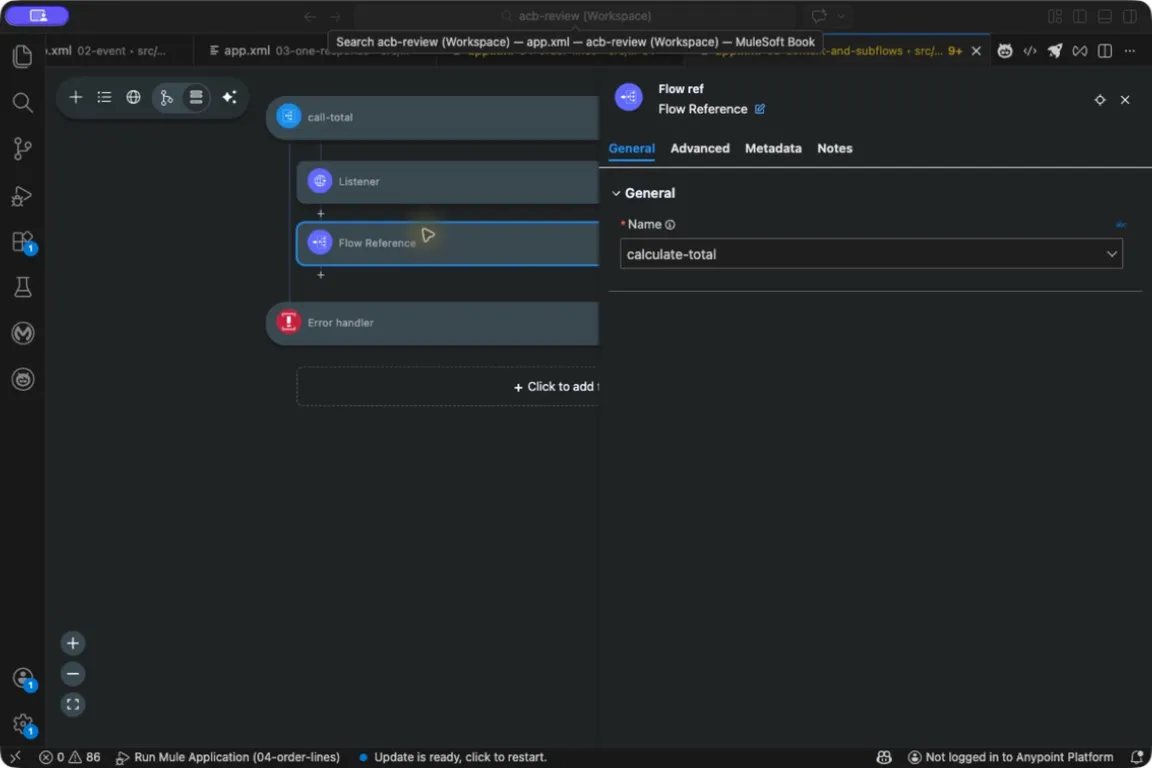This screenshot has width=1152, height=768.
Task: Navigate back with the arrow
Action: click(x=309, y=16)
